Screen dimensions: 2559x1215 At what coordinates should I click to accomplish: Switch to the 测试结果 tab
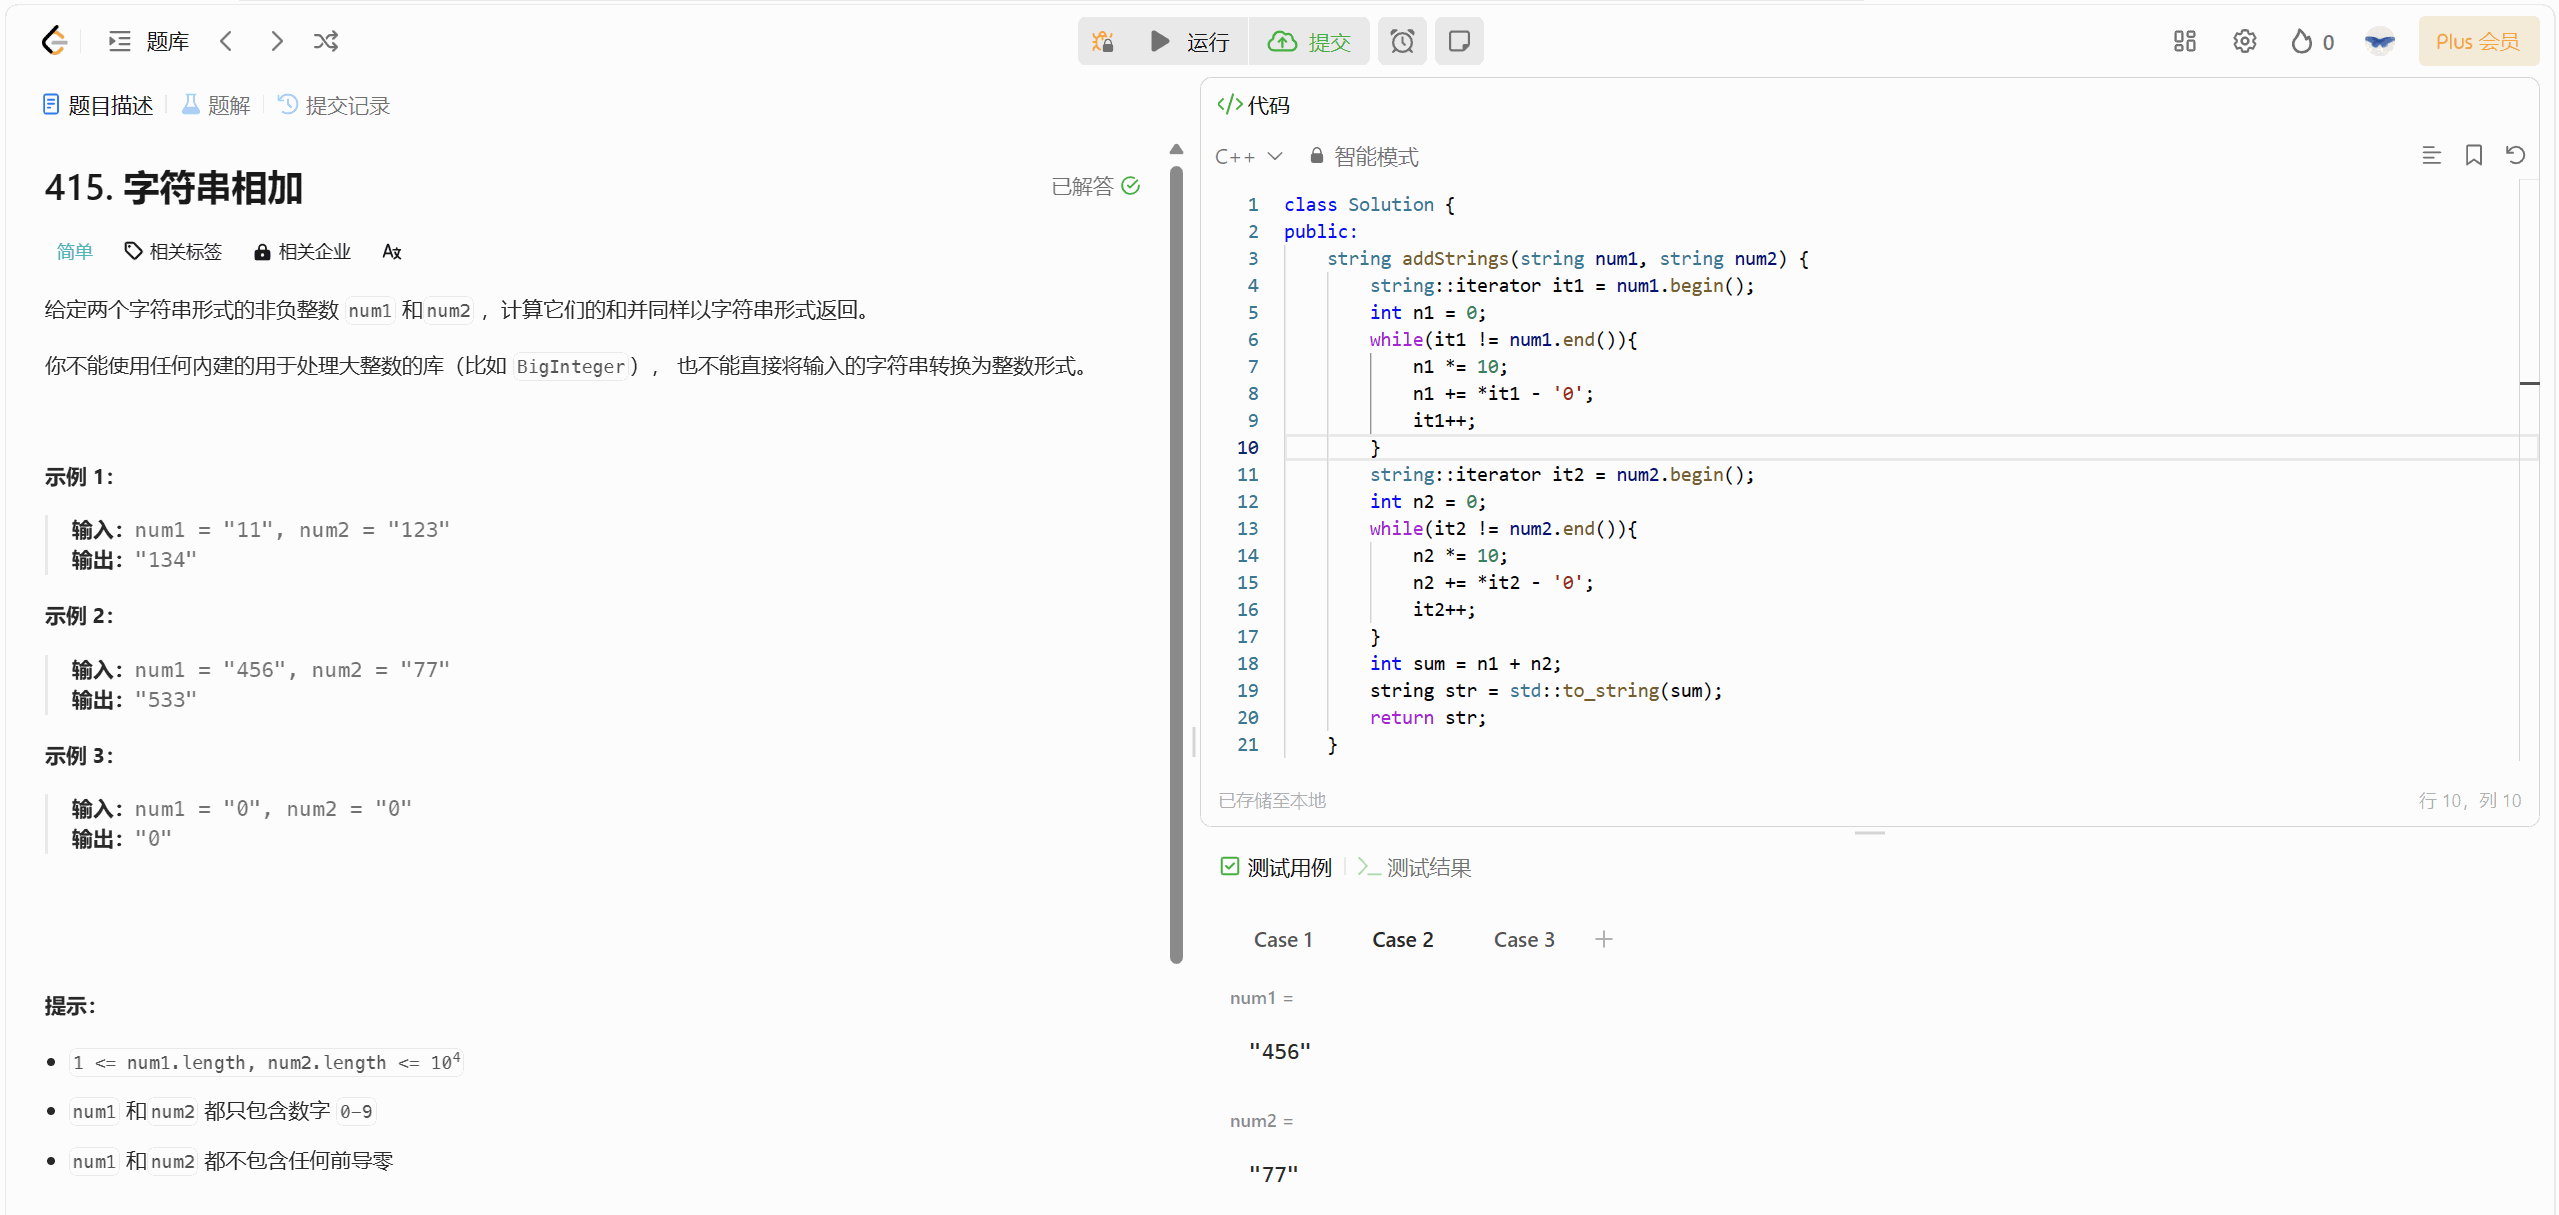[1414, 867]
